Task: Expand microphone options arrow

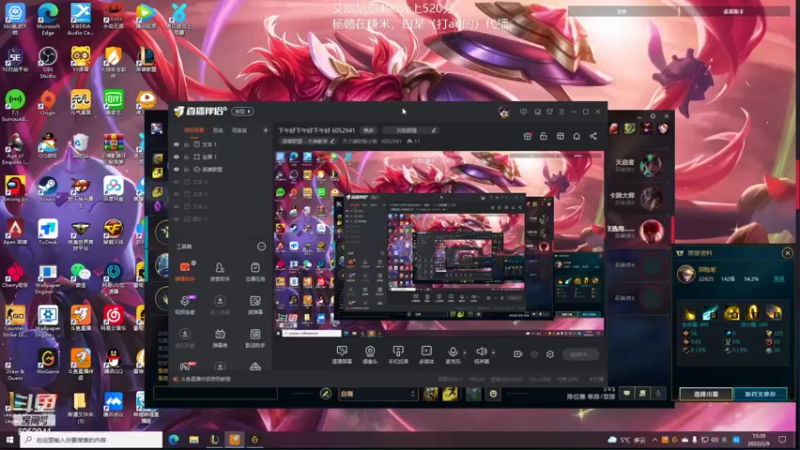Action: pos(464,352)
